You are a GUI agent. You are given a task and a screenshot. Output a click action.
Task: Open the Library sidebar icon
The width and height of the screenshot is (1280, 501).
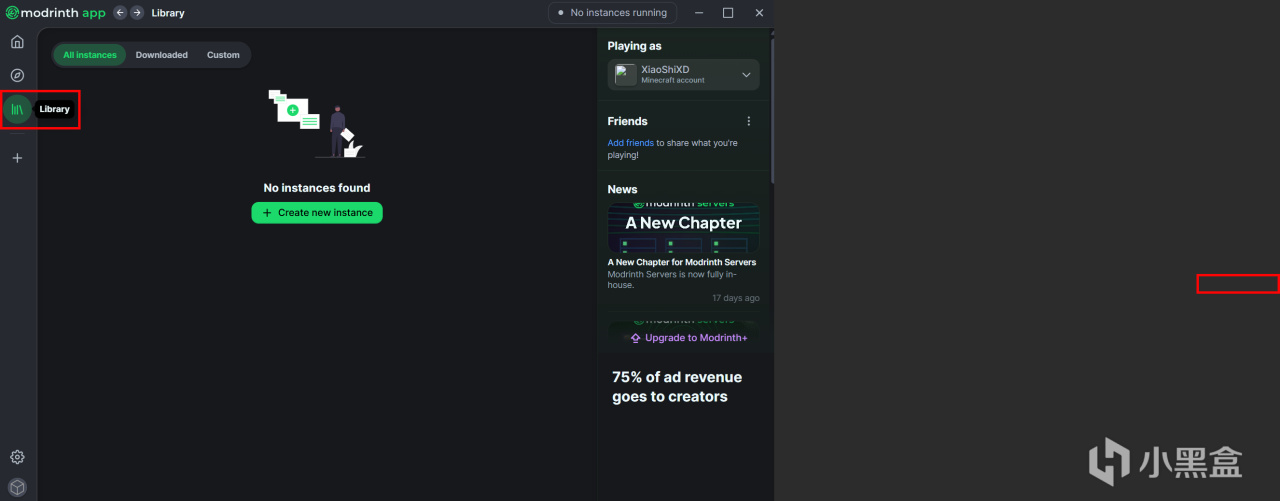(17, 109)
